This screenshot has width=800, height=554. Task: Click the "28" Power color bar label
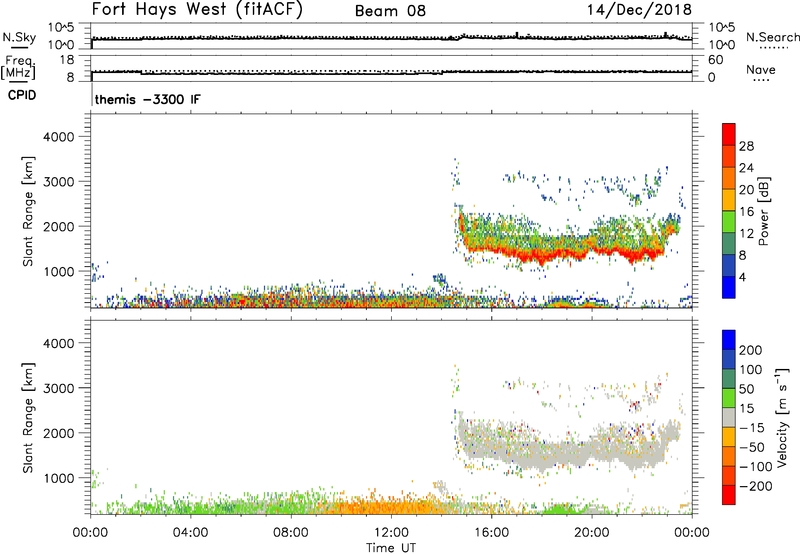pos(746,146)
